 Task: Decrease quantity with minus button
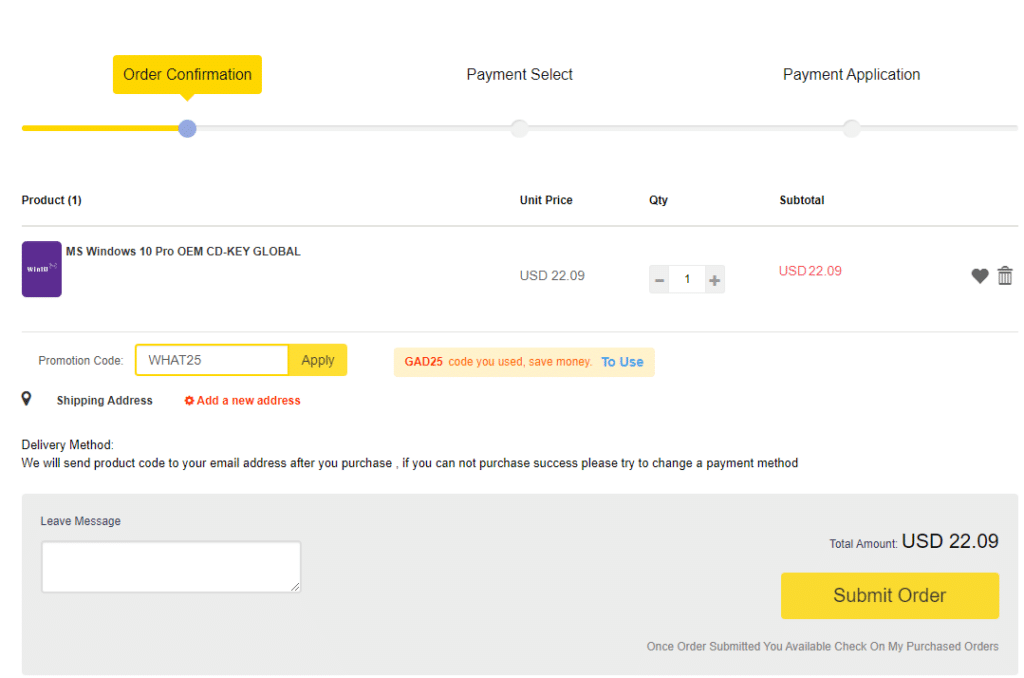tap(659, 280)
